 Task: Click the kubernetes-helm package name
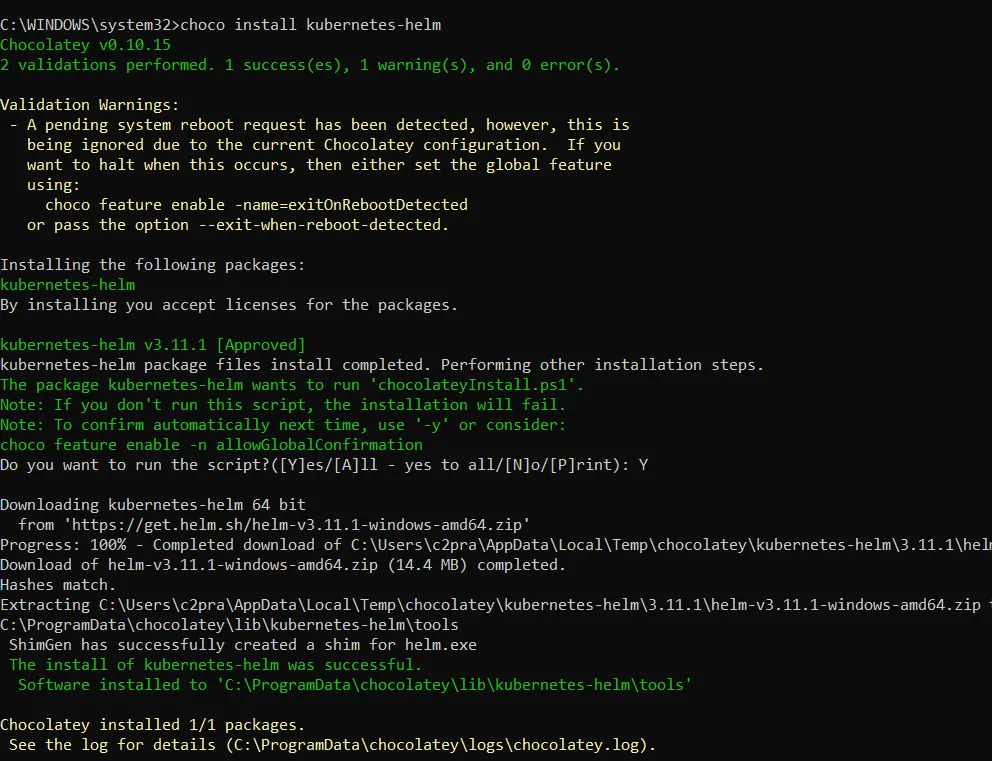point(67,284)
